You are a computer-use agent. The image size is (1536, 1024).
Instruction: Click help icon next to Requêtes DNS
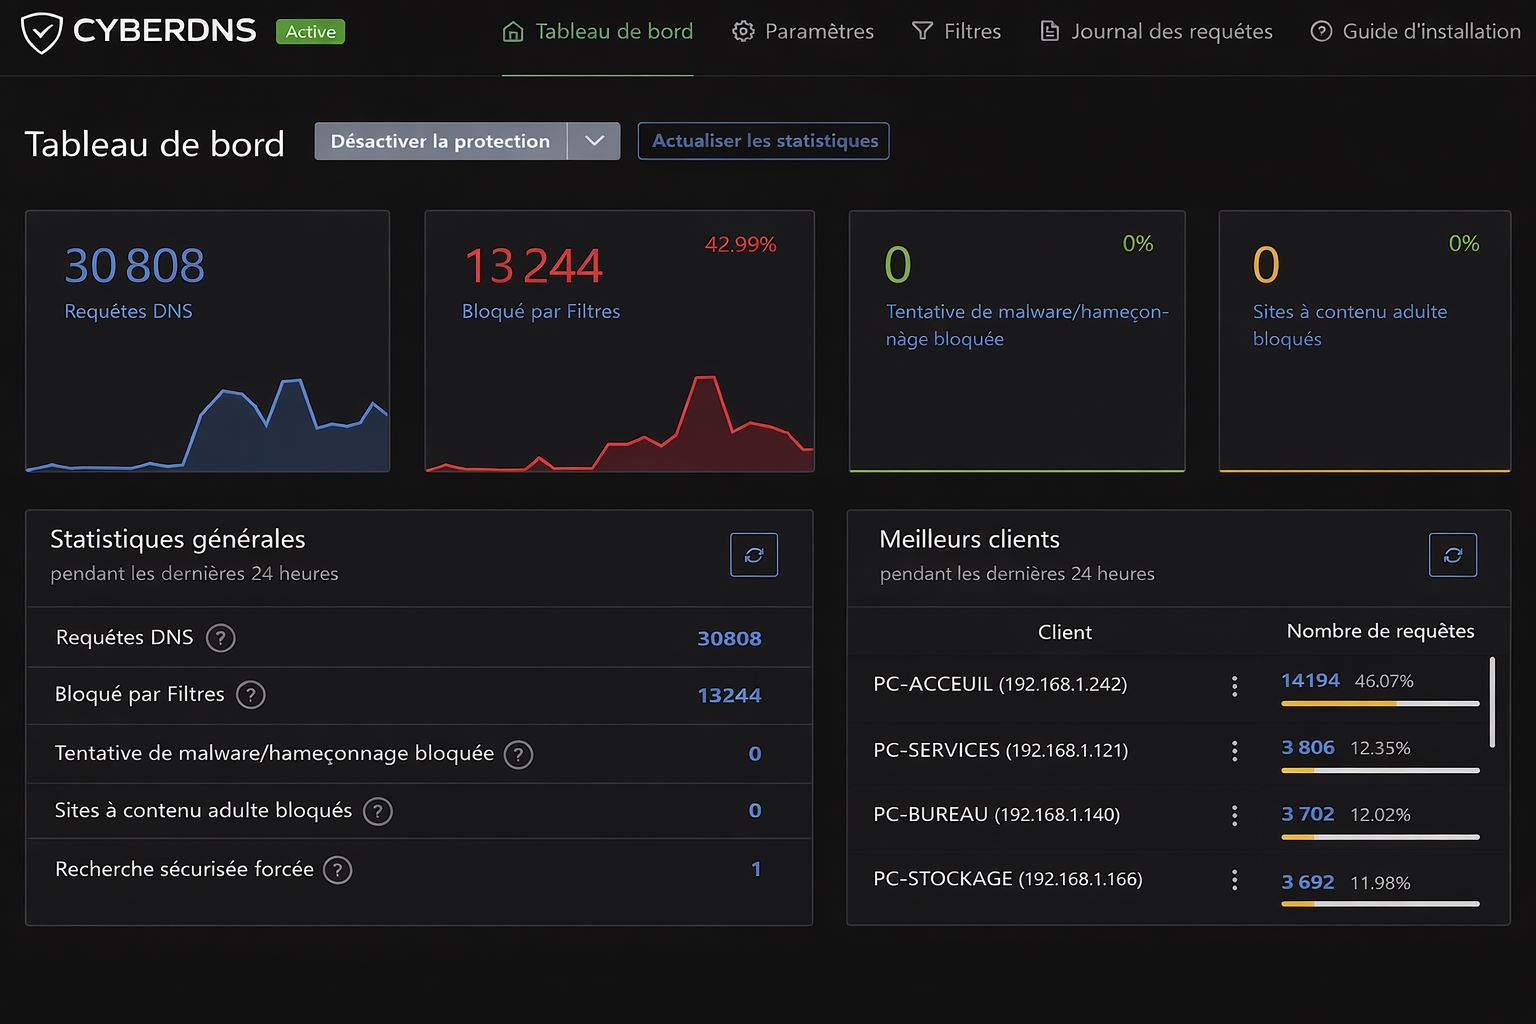(x=220, y=638)
